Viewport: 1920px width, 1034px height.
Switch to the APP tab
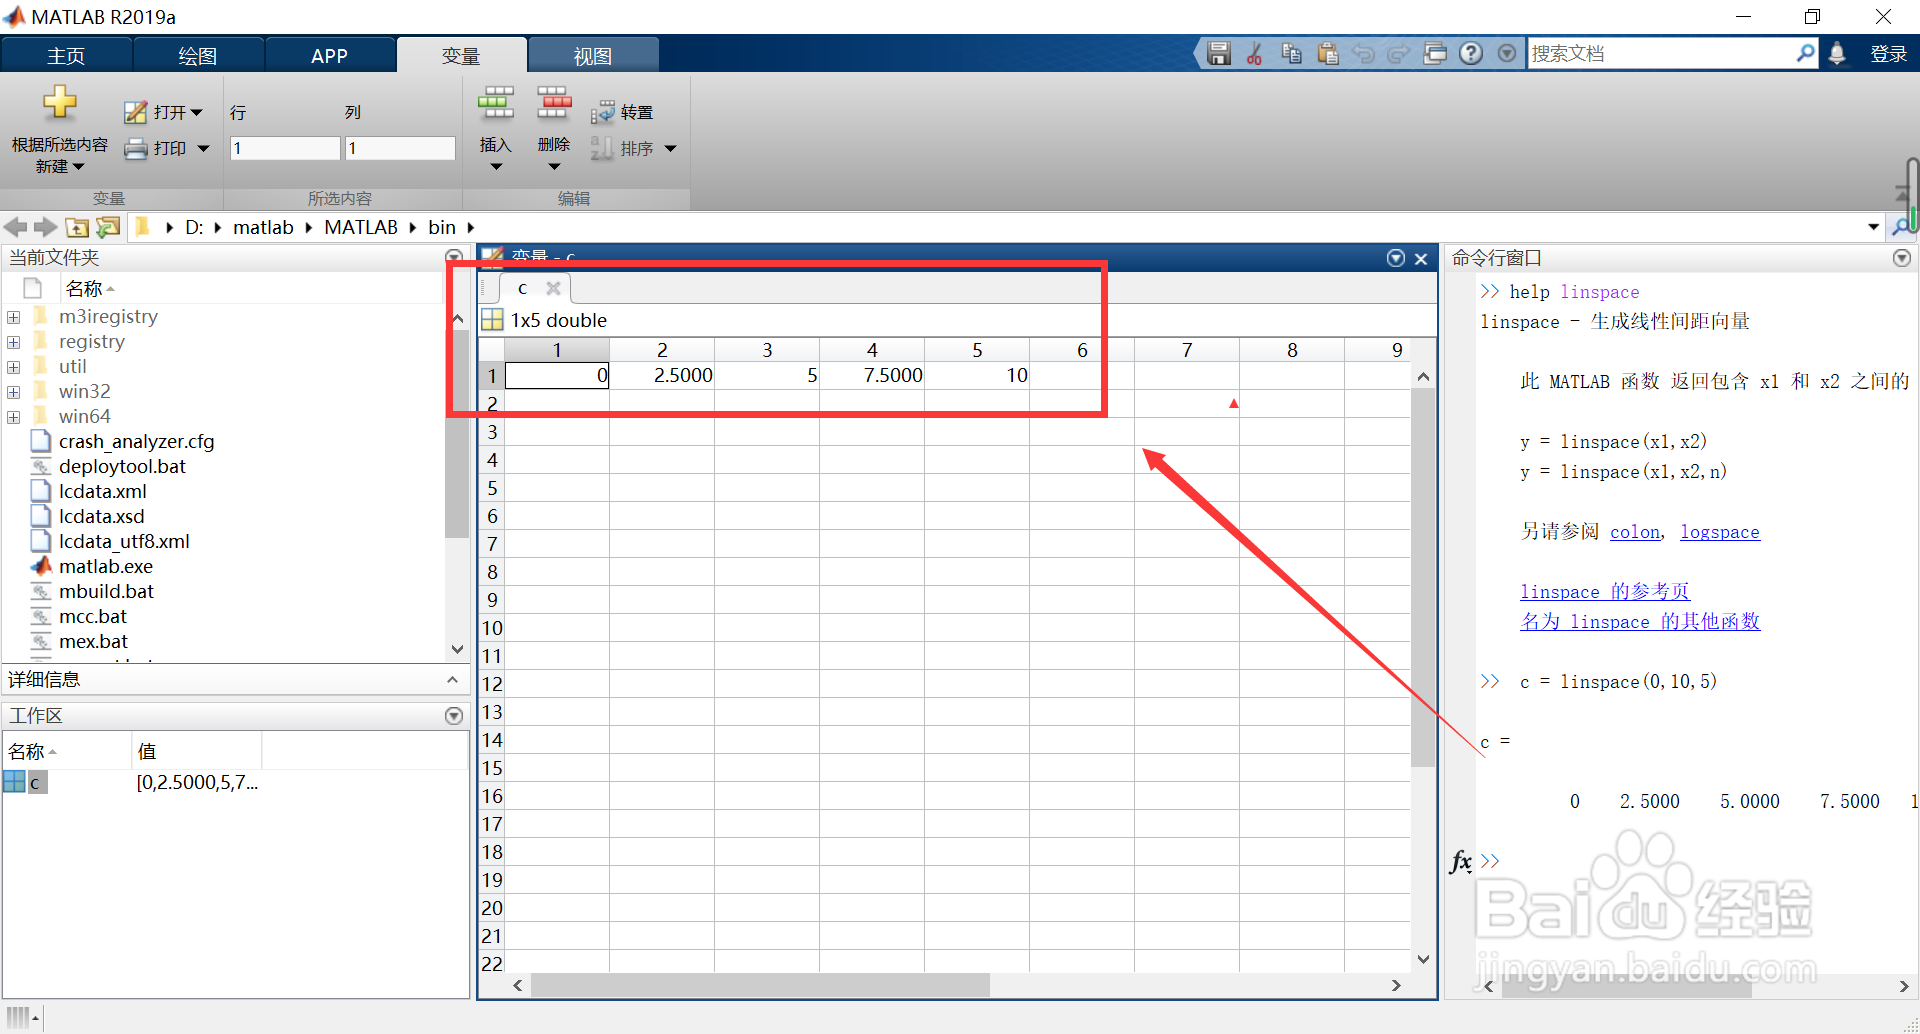point(329,56)
